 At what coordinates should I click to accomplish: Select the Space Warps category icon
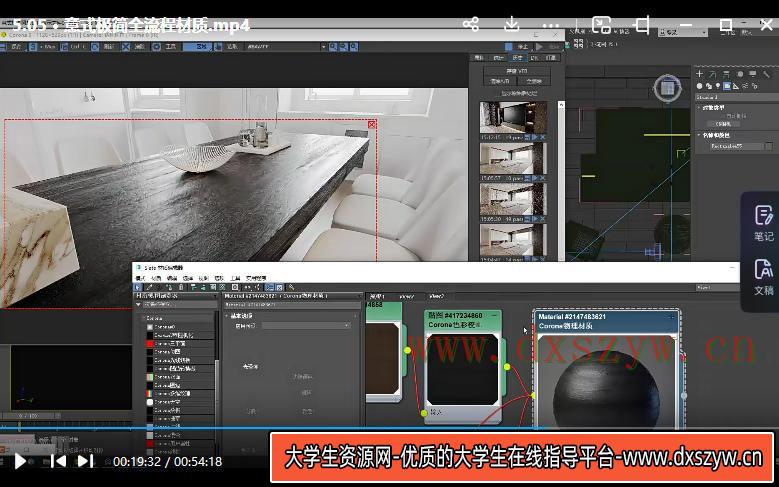point(745,86)
